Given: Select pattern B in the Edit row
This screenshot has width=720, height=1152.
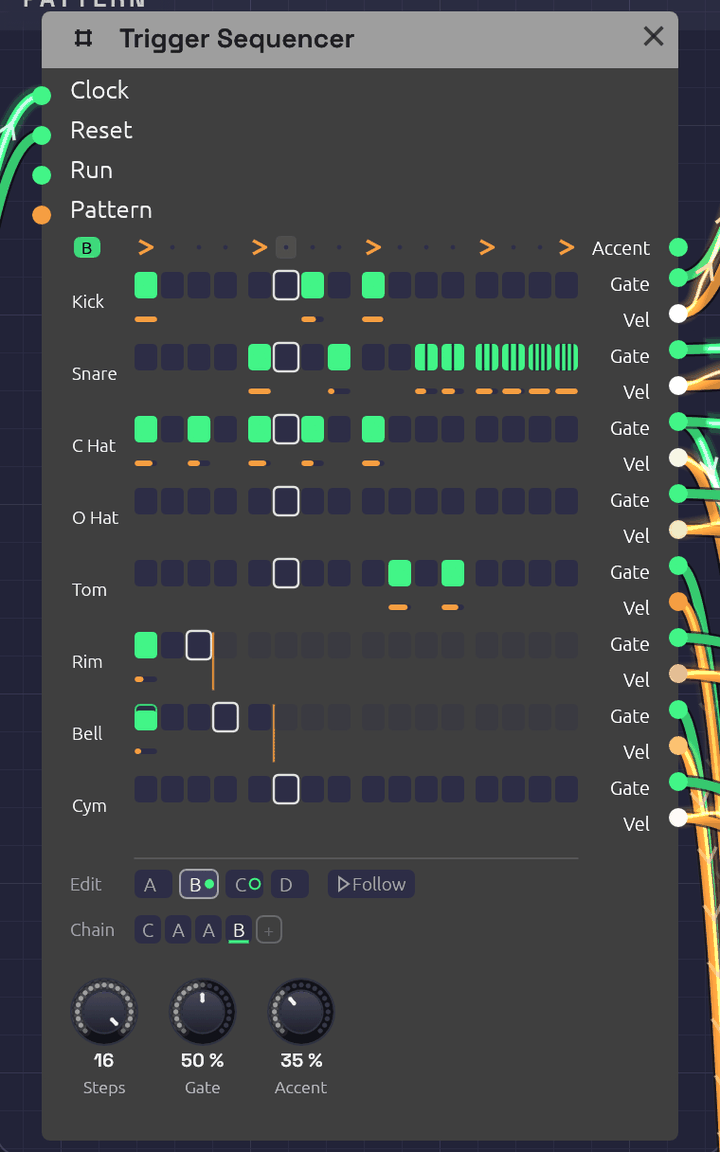Looking at the screenshot, I should click(198, 885).
